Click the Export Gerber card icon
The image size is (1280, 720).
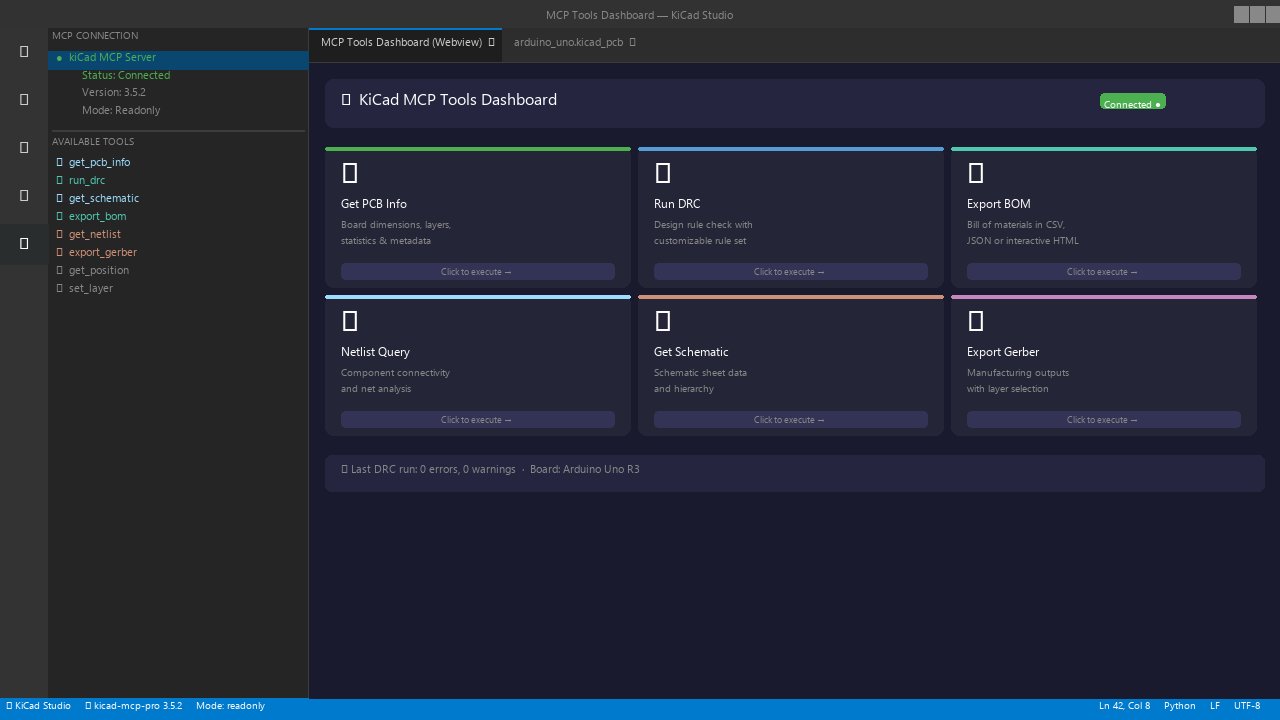(976, 321)
